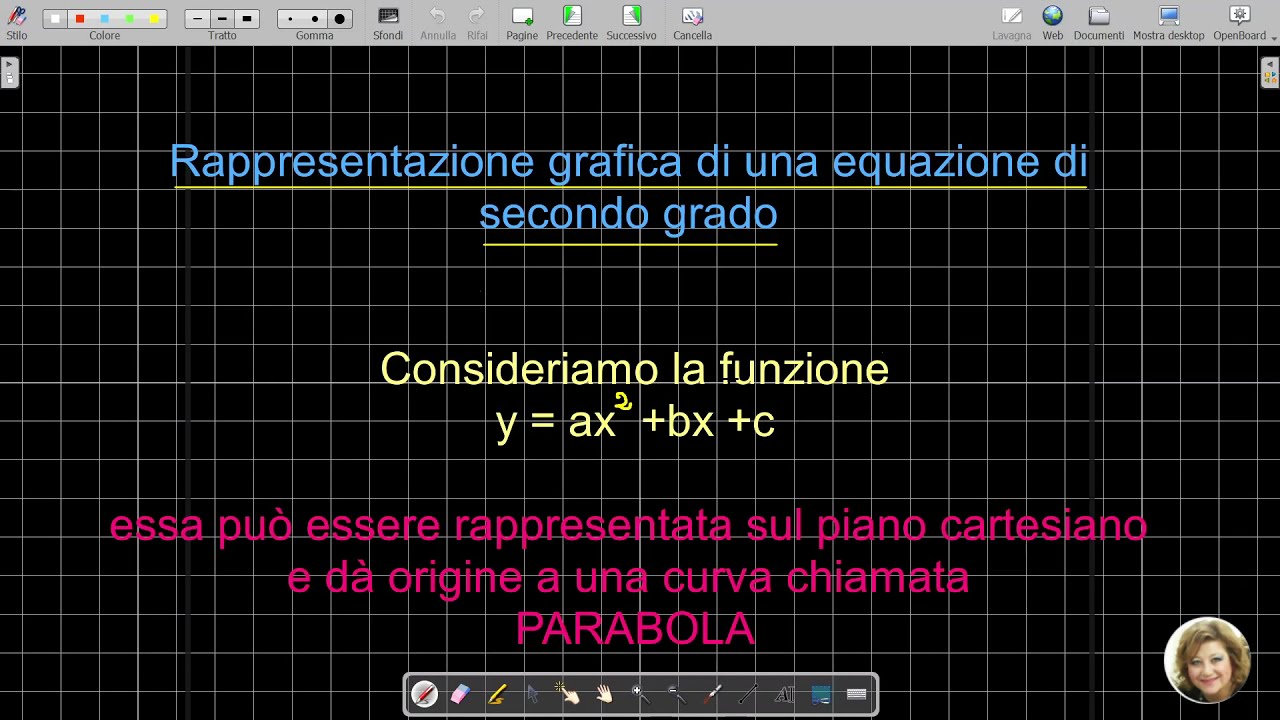Choose the medium Tratto line width
This screenshot has height=720, width=1280.
click(x=222, y=18)
